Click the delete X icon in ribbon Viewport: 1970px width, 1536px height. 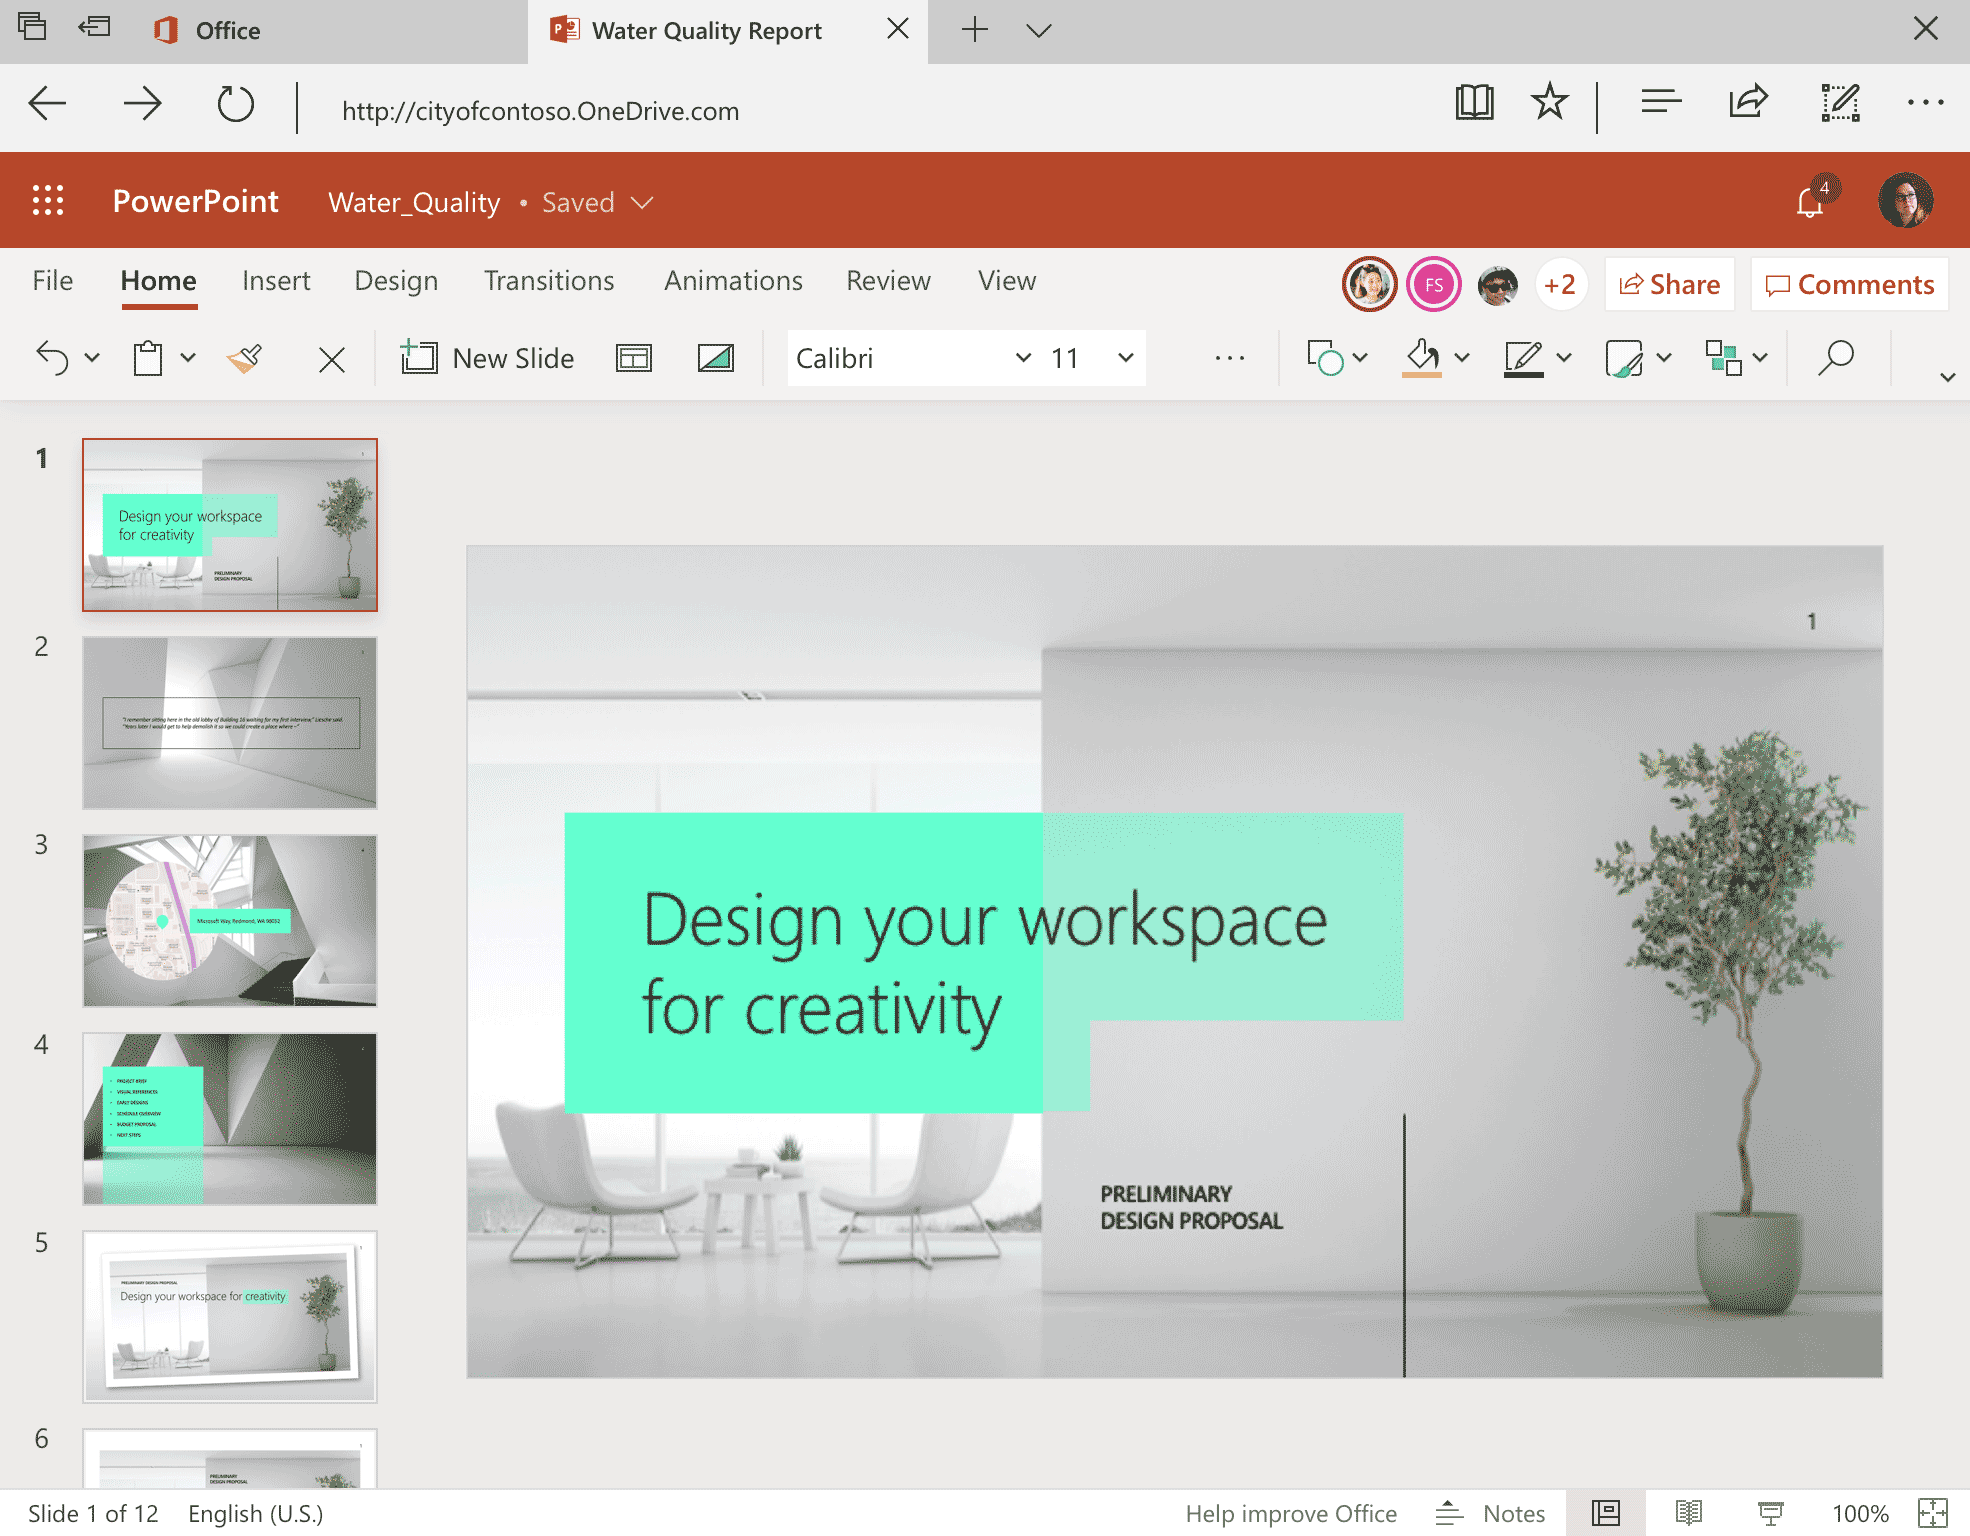331,359
